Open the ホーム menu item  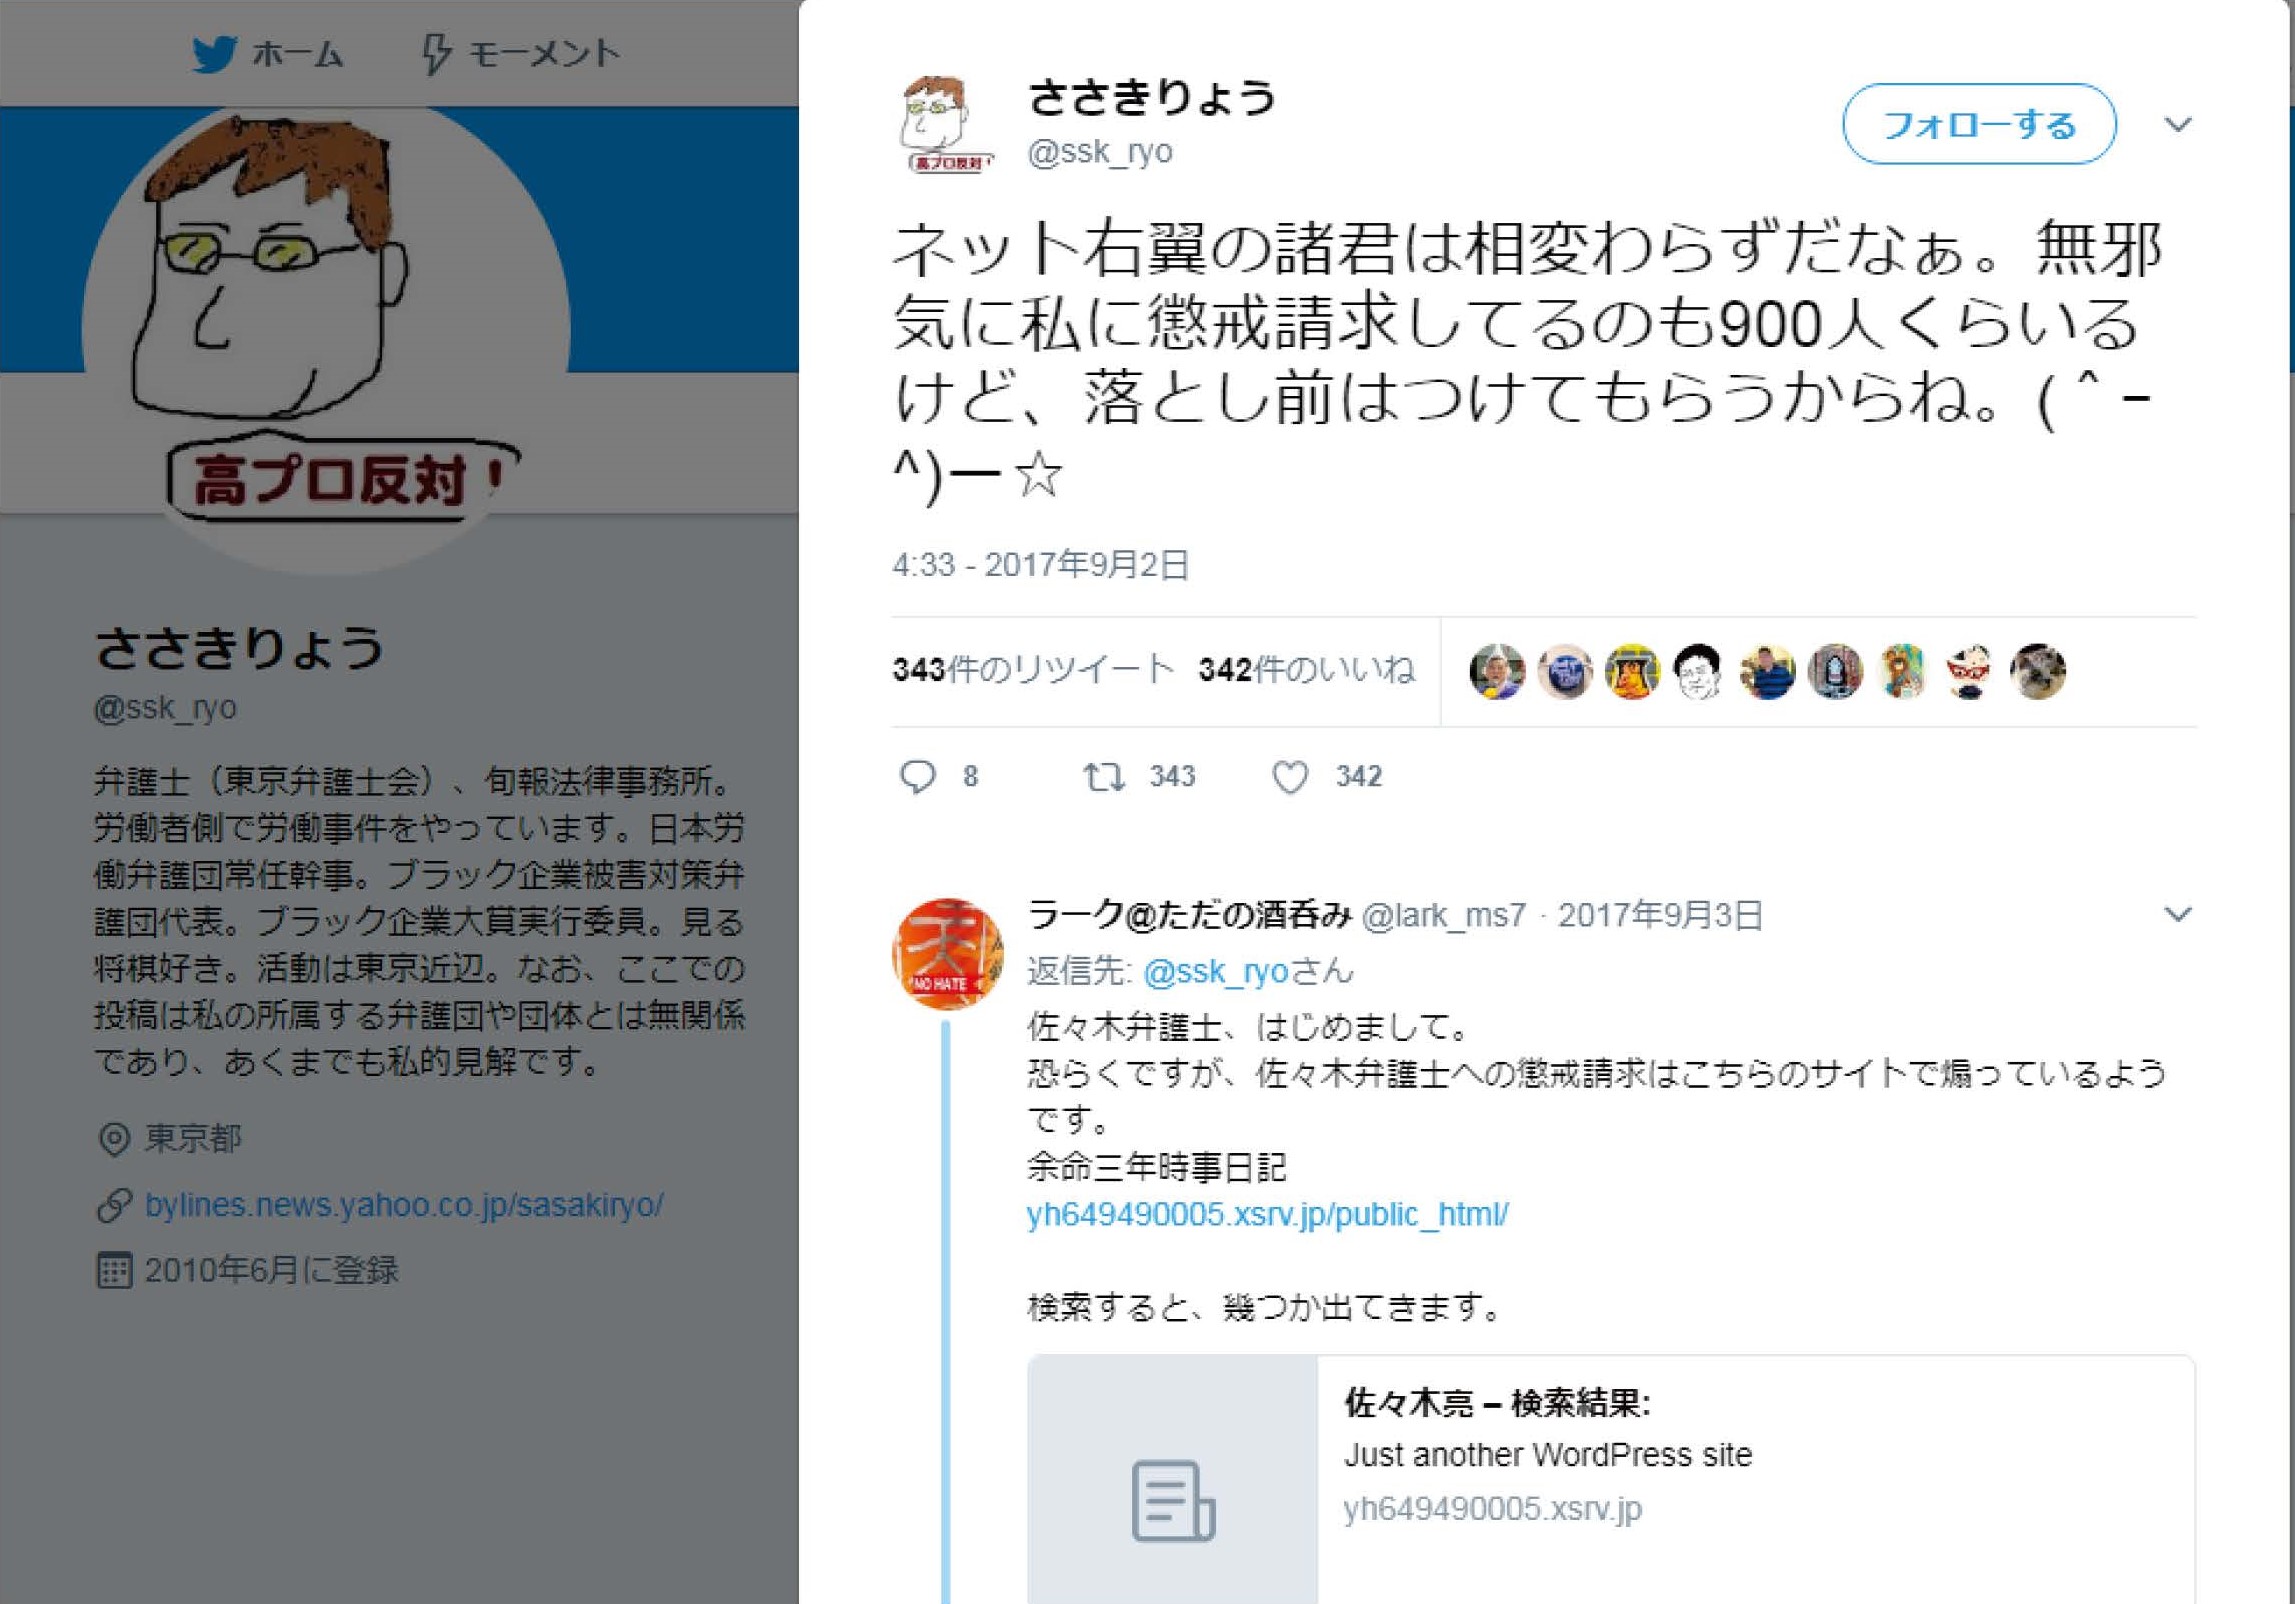pyautogui.click(x=268, y=54)
